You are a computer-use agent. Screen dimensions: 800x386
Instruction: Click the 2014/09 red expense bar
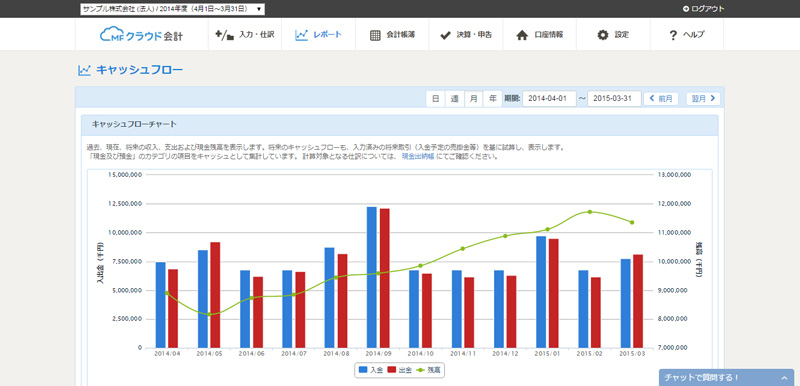(385, 278)
